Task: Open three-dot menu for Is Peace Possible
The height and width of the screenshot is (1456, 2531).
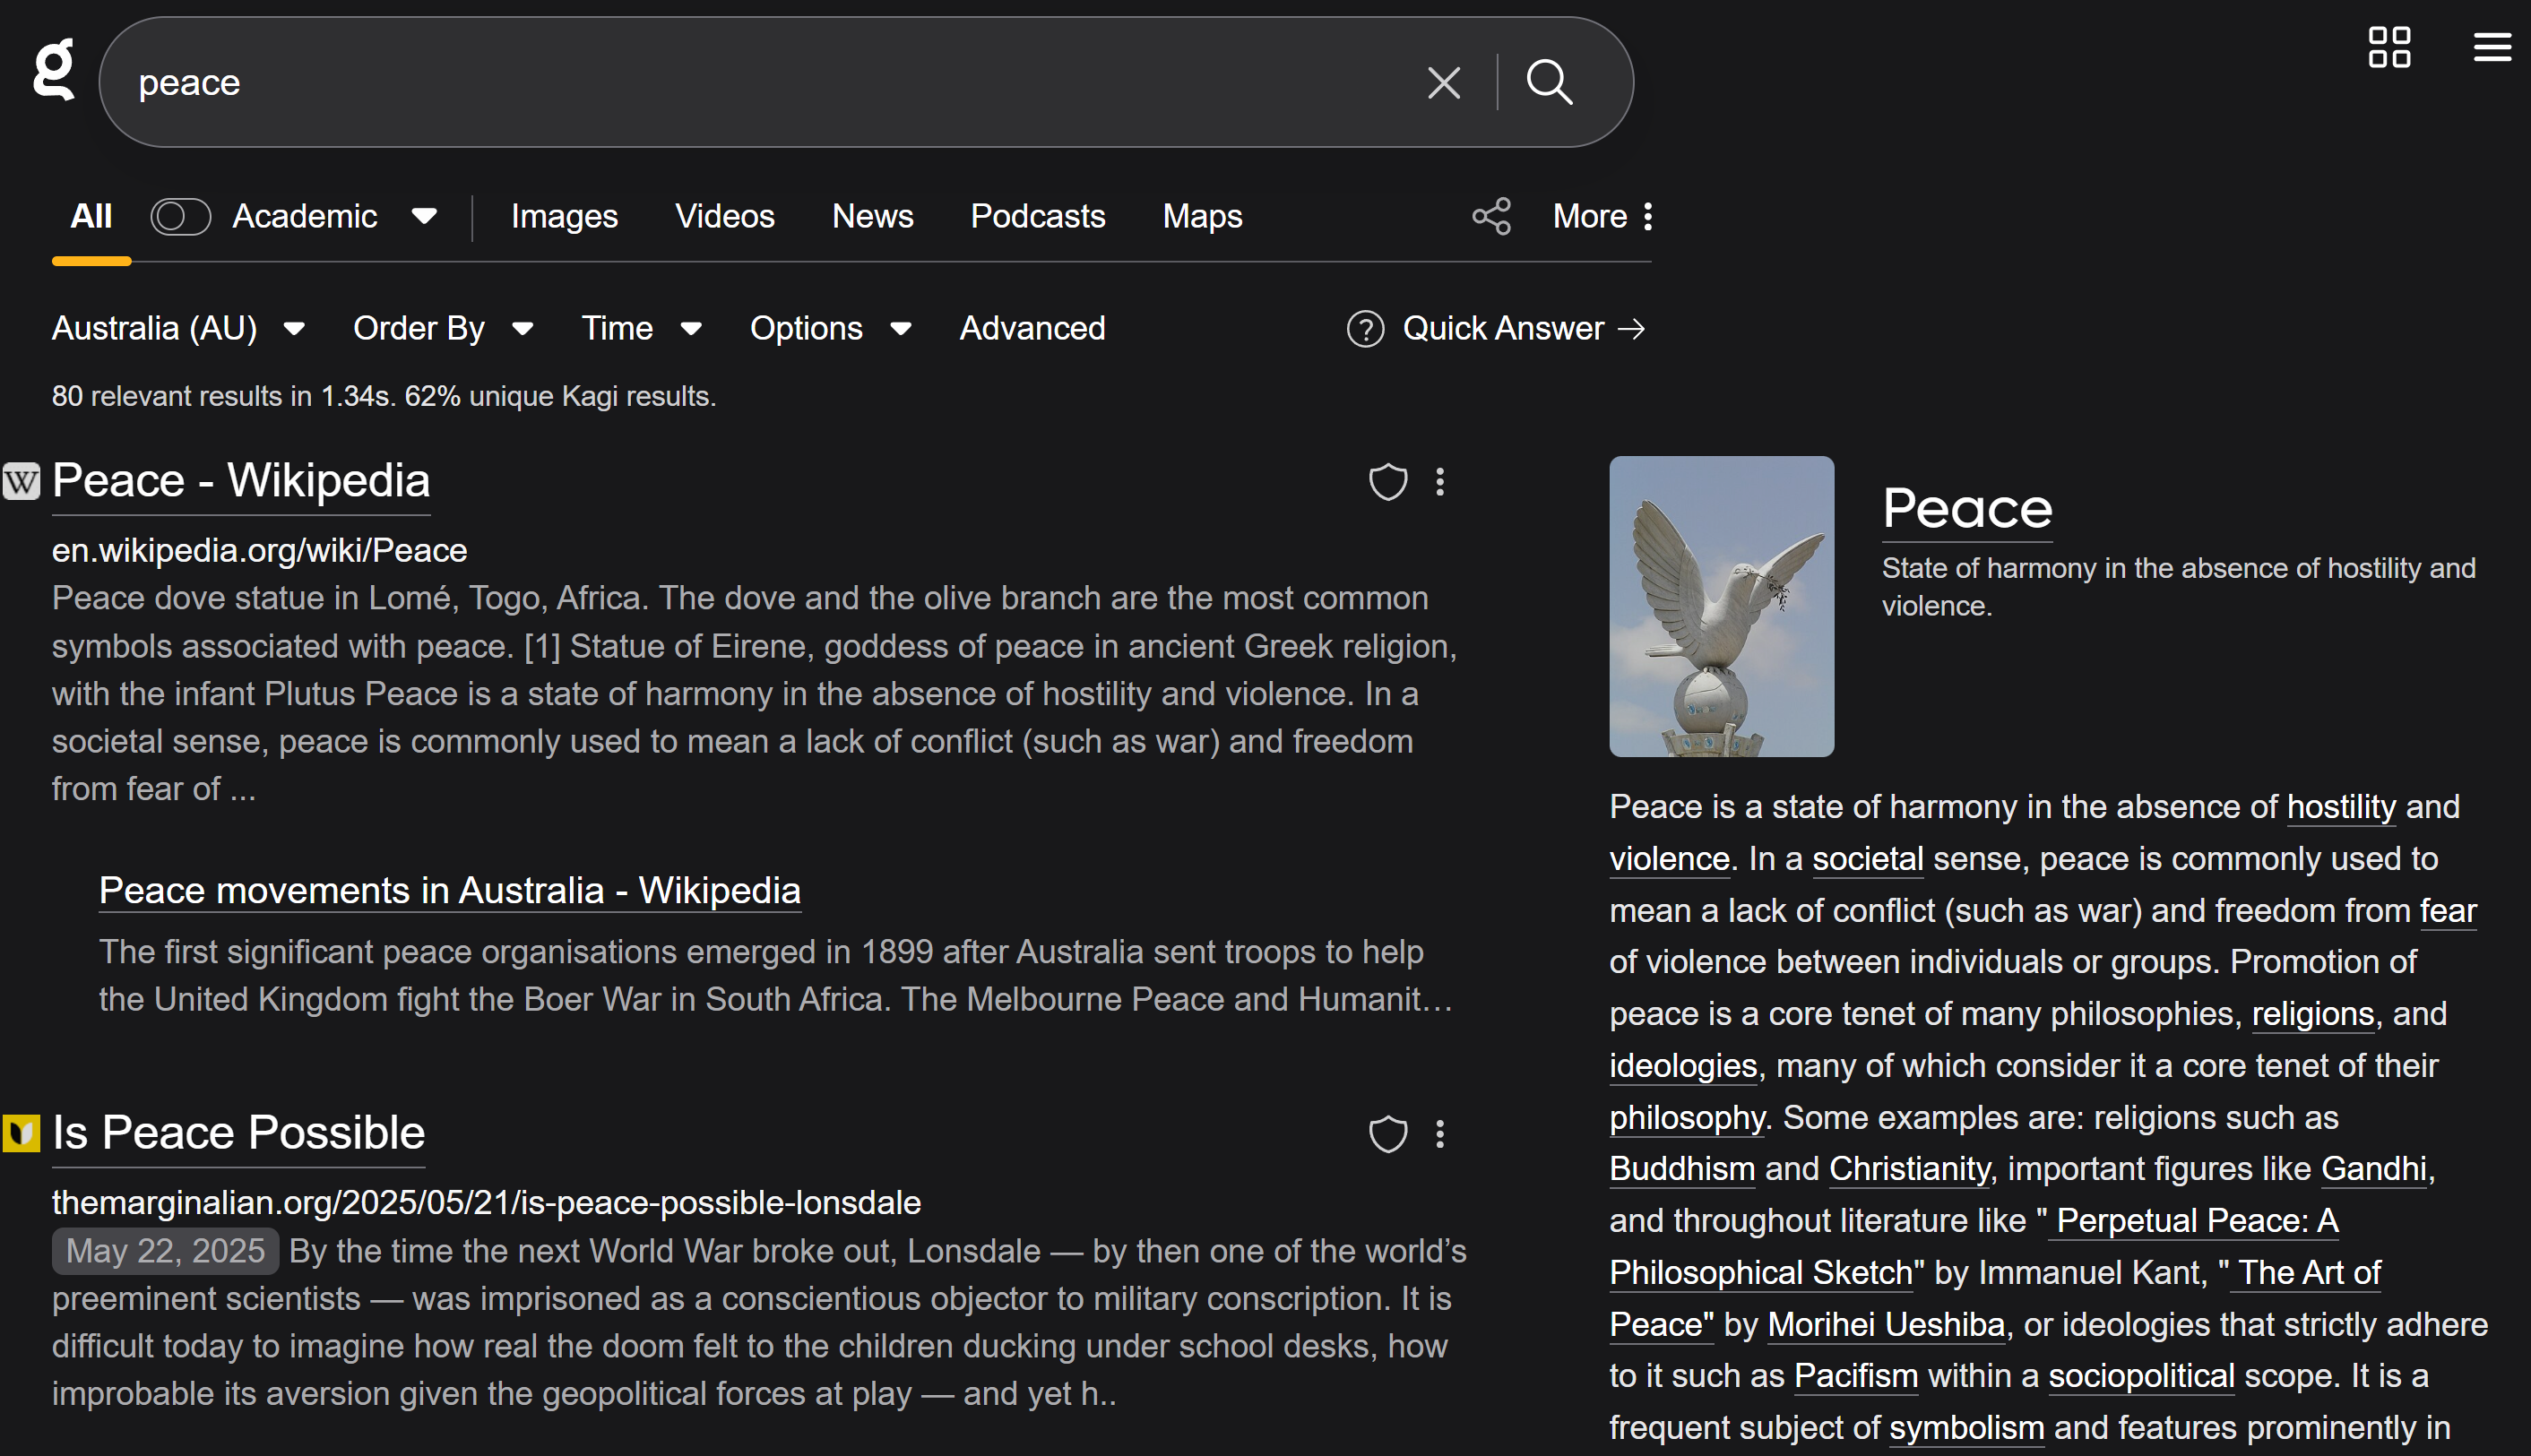Action: (x=1440, y=1134)
